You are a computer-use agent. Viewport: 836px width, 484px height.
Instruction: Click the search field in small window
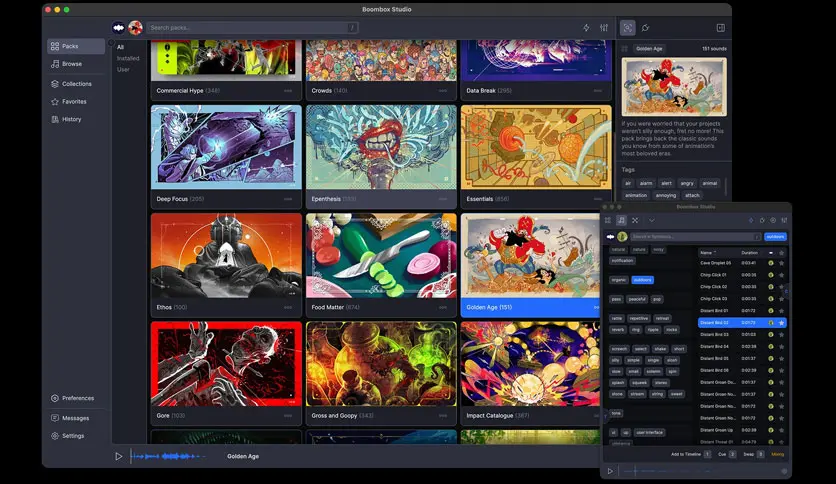pyautogui.click(x=696, y=237)
